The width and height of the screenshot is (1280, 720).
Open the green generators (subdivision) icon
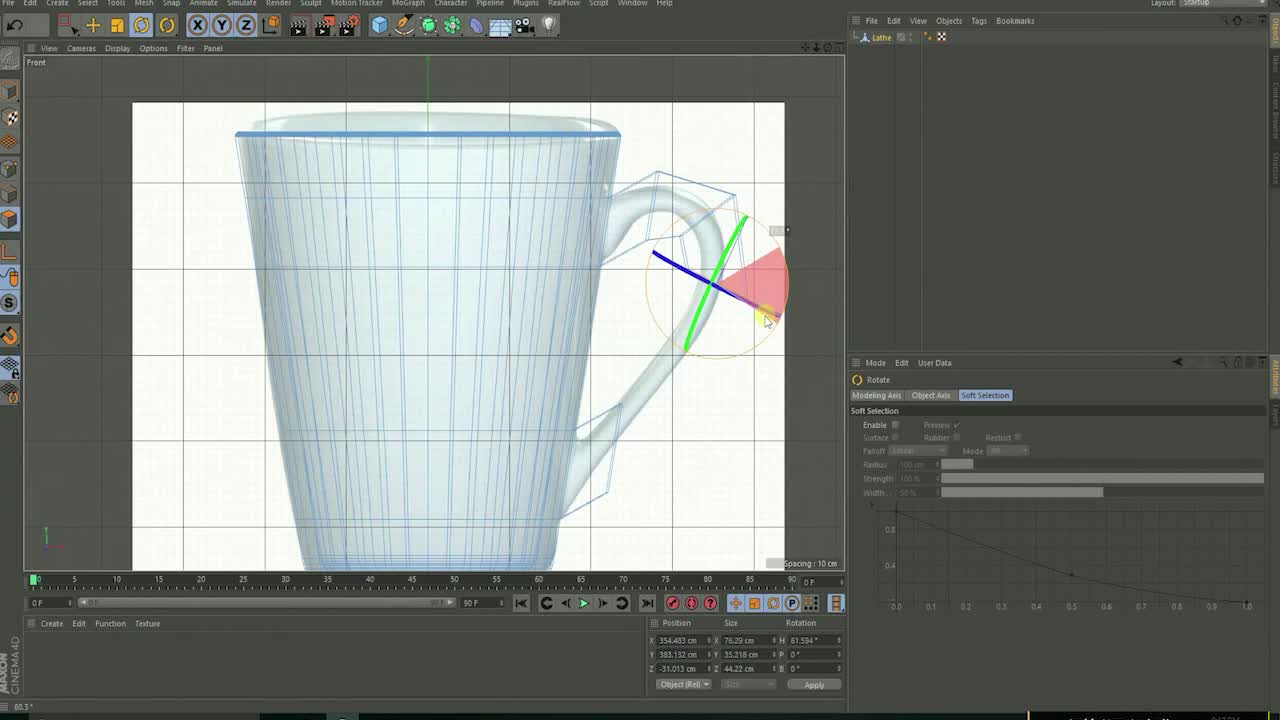click(x=428, y=25)
